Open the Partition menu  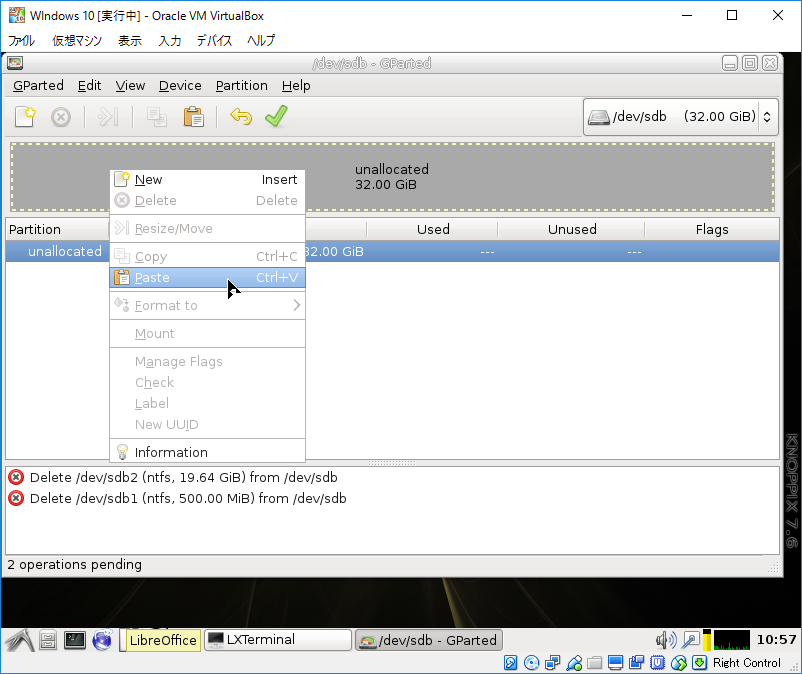tap(241, 85)
